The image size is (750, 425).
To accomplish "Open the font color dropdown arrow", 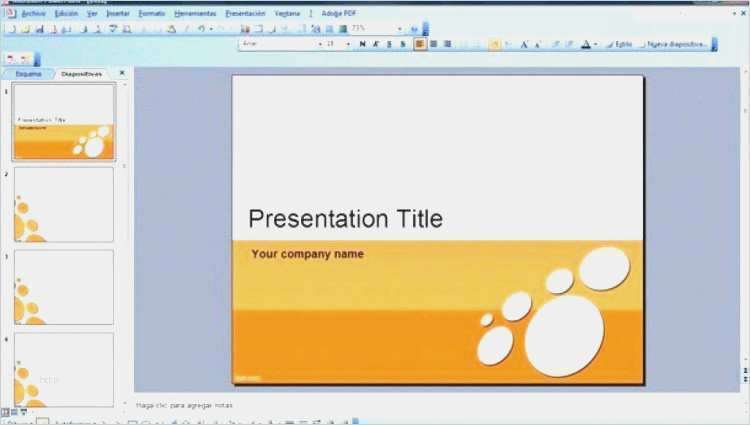I will 595,44.
